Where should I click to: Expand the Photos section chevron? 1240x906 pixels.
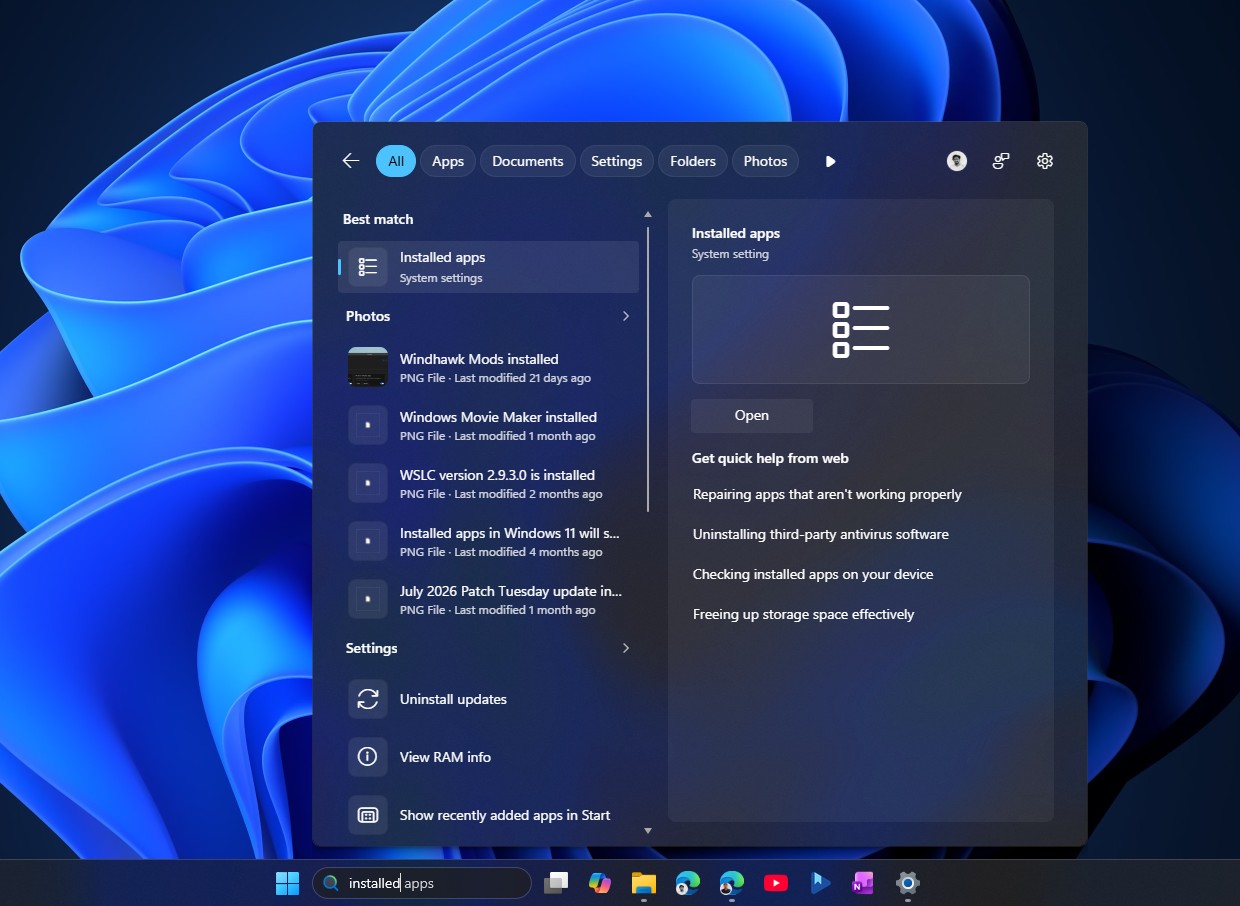[x=626, y=316]
